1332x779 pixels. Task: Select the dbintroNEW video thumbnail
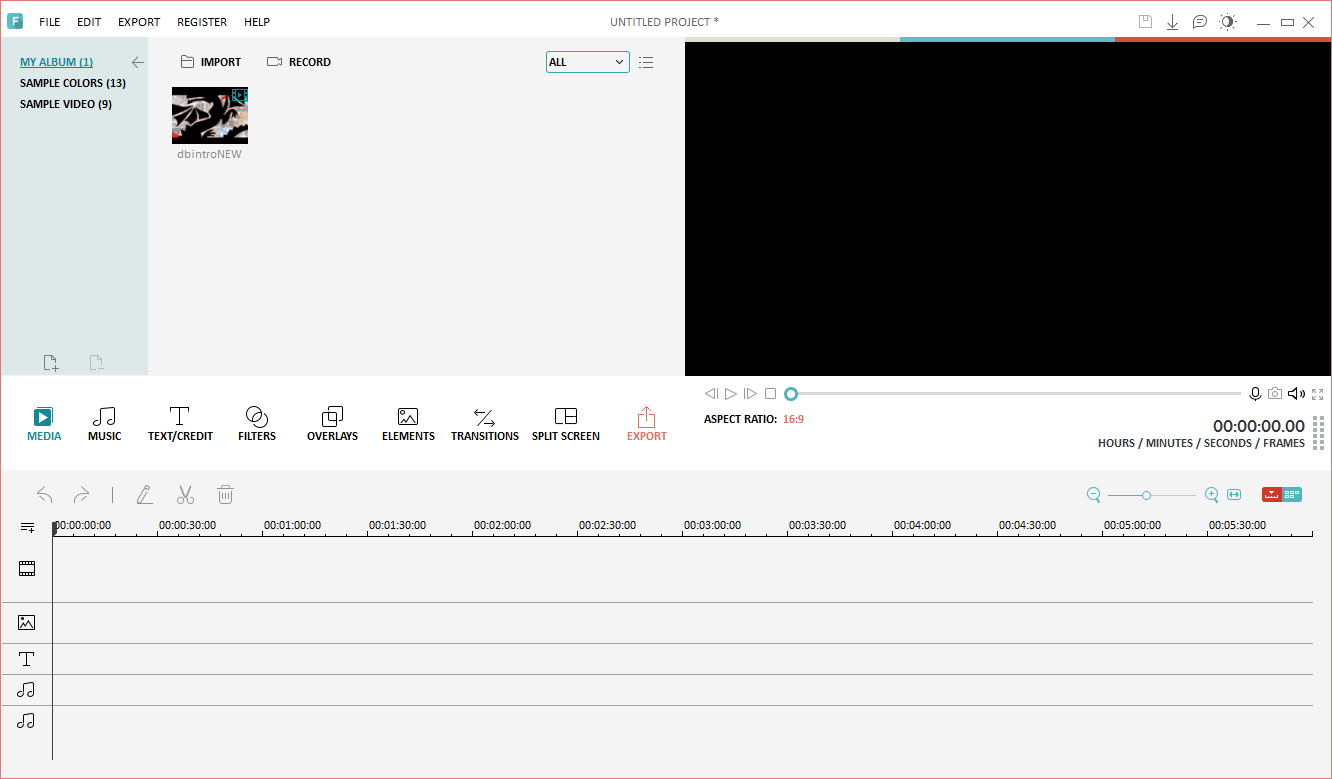tap(210, 116)
